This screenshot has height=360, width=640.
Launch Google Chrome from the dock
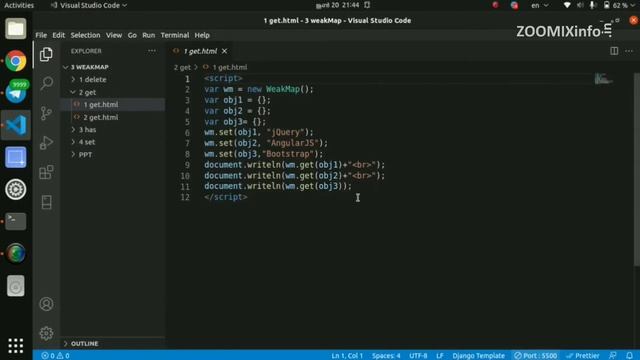coord(16,61)
